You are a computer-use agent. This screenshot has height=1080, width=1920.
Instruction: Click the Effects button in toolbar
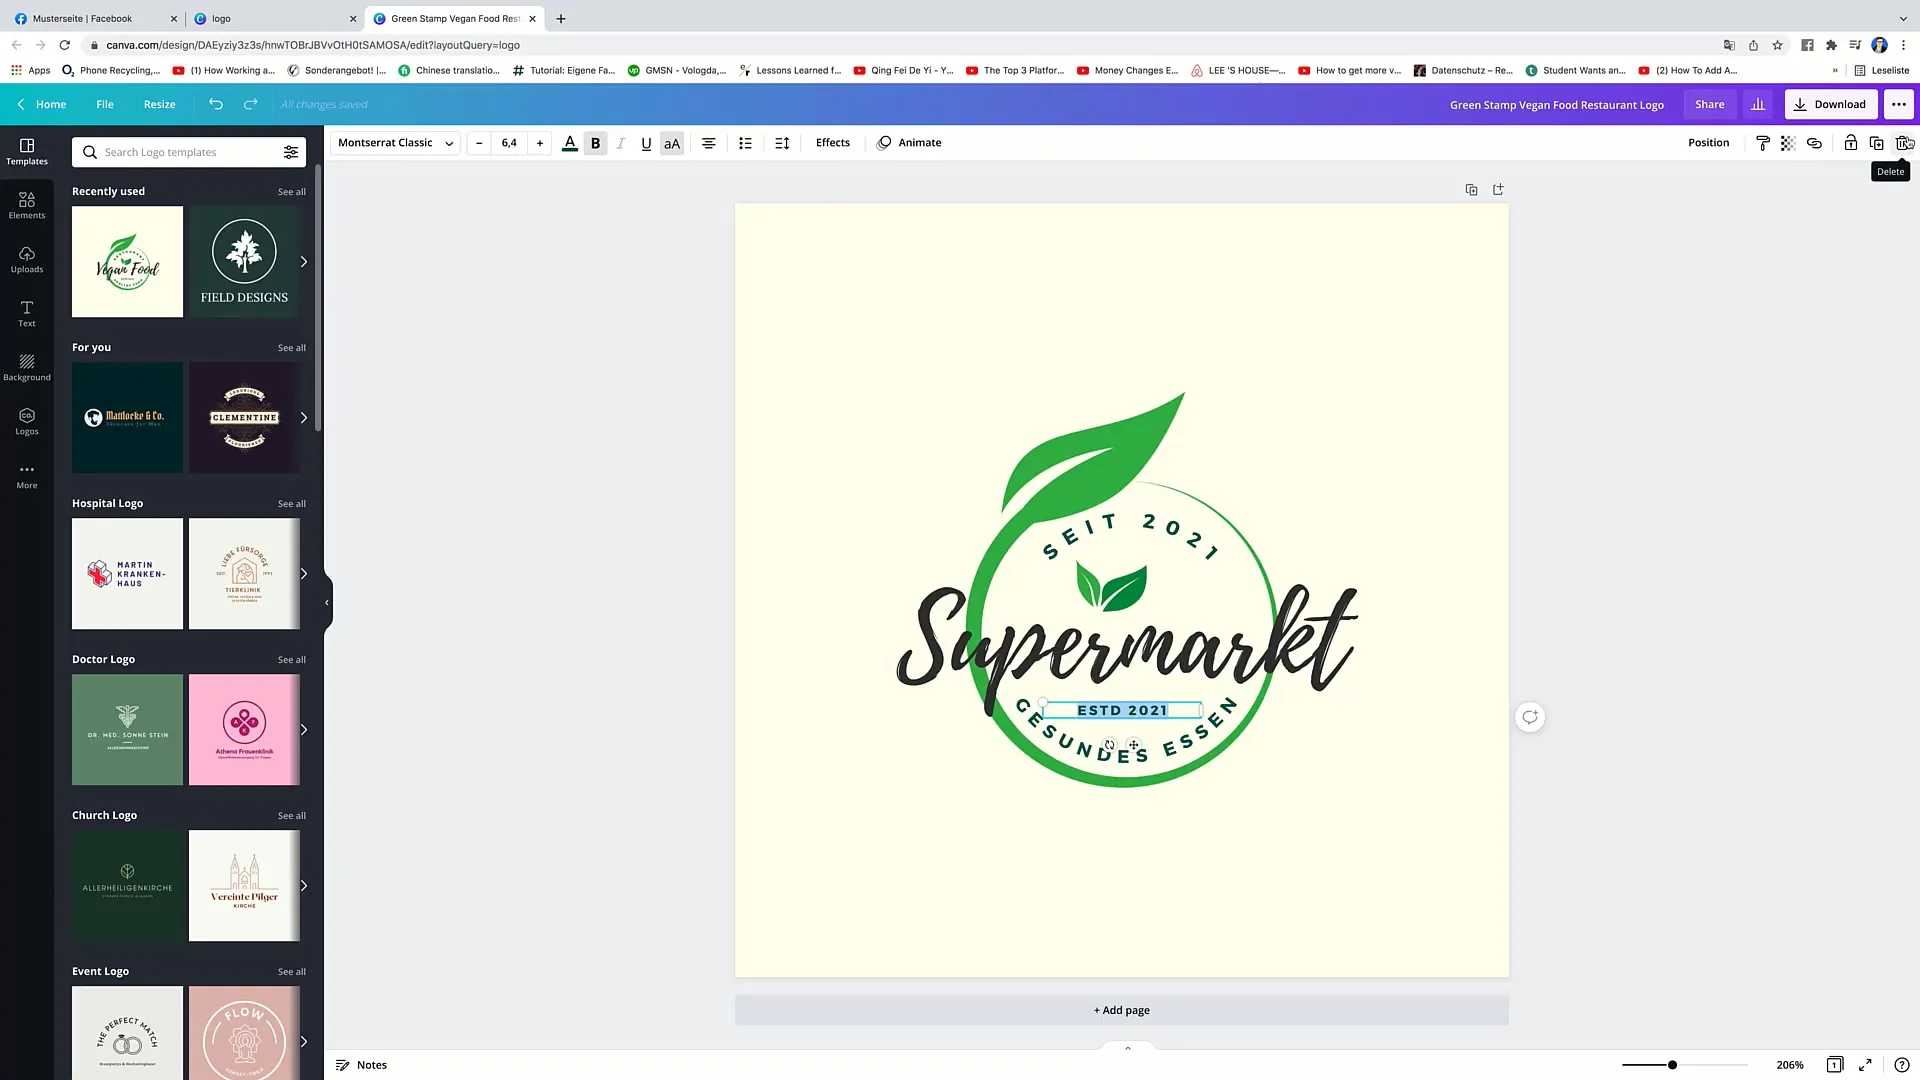coord(832,142)
